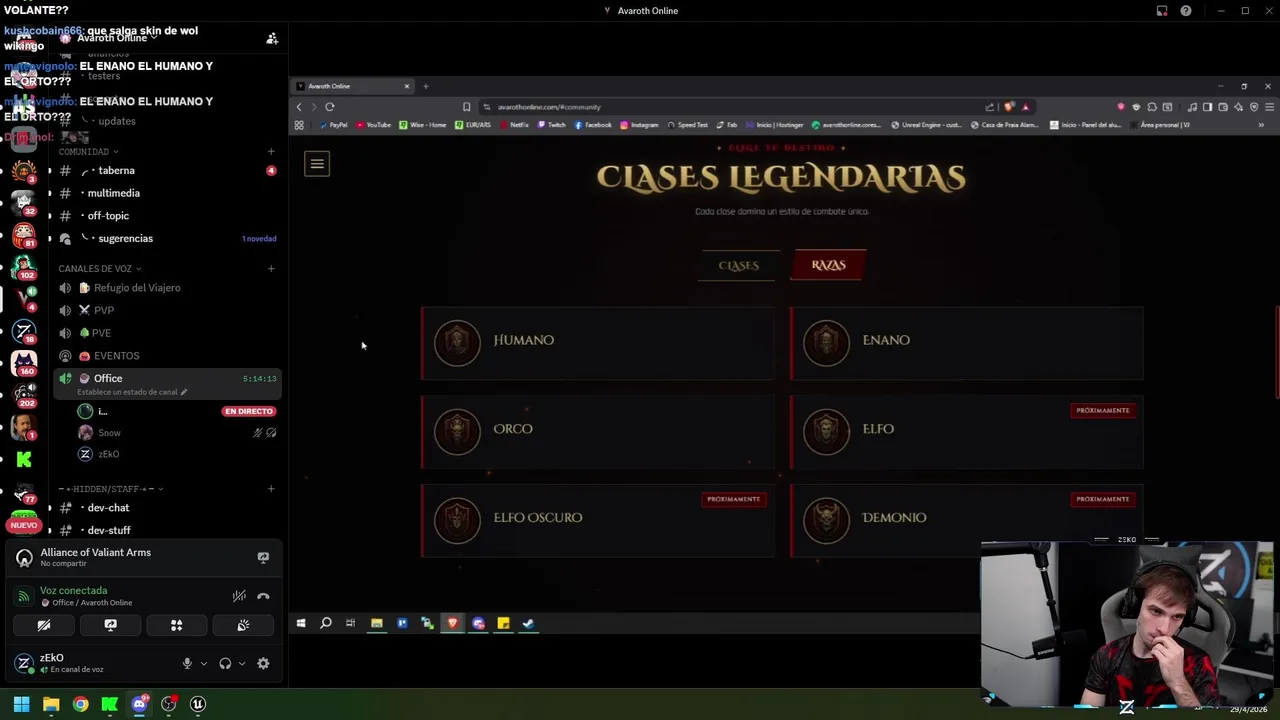Open the Instagram bookmark
Viewport: 1280px width, 720px height.
pyautogui.click(x=639, y=125)
